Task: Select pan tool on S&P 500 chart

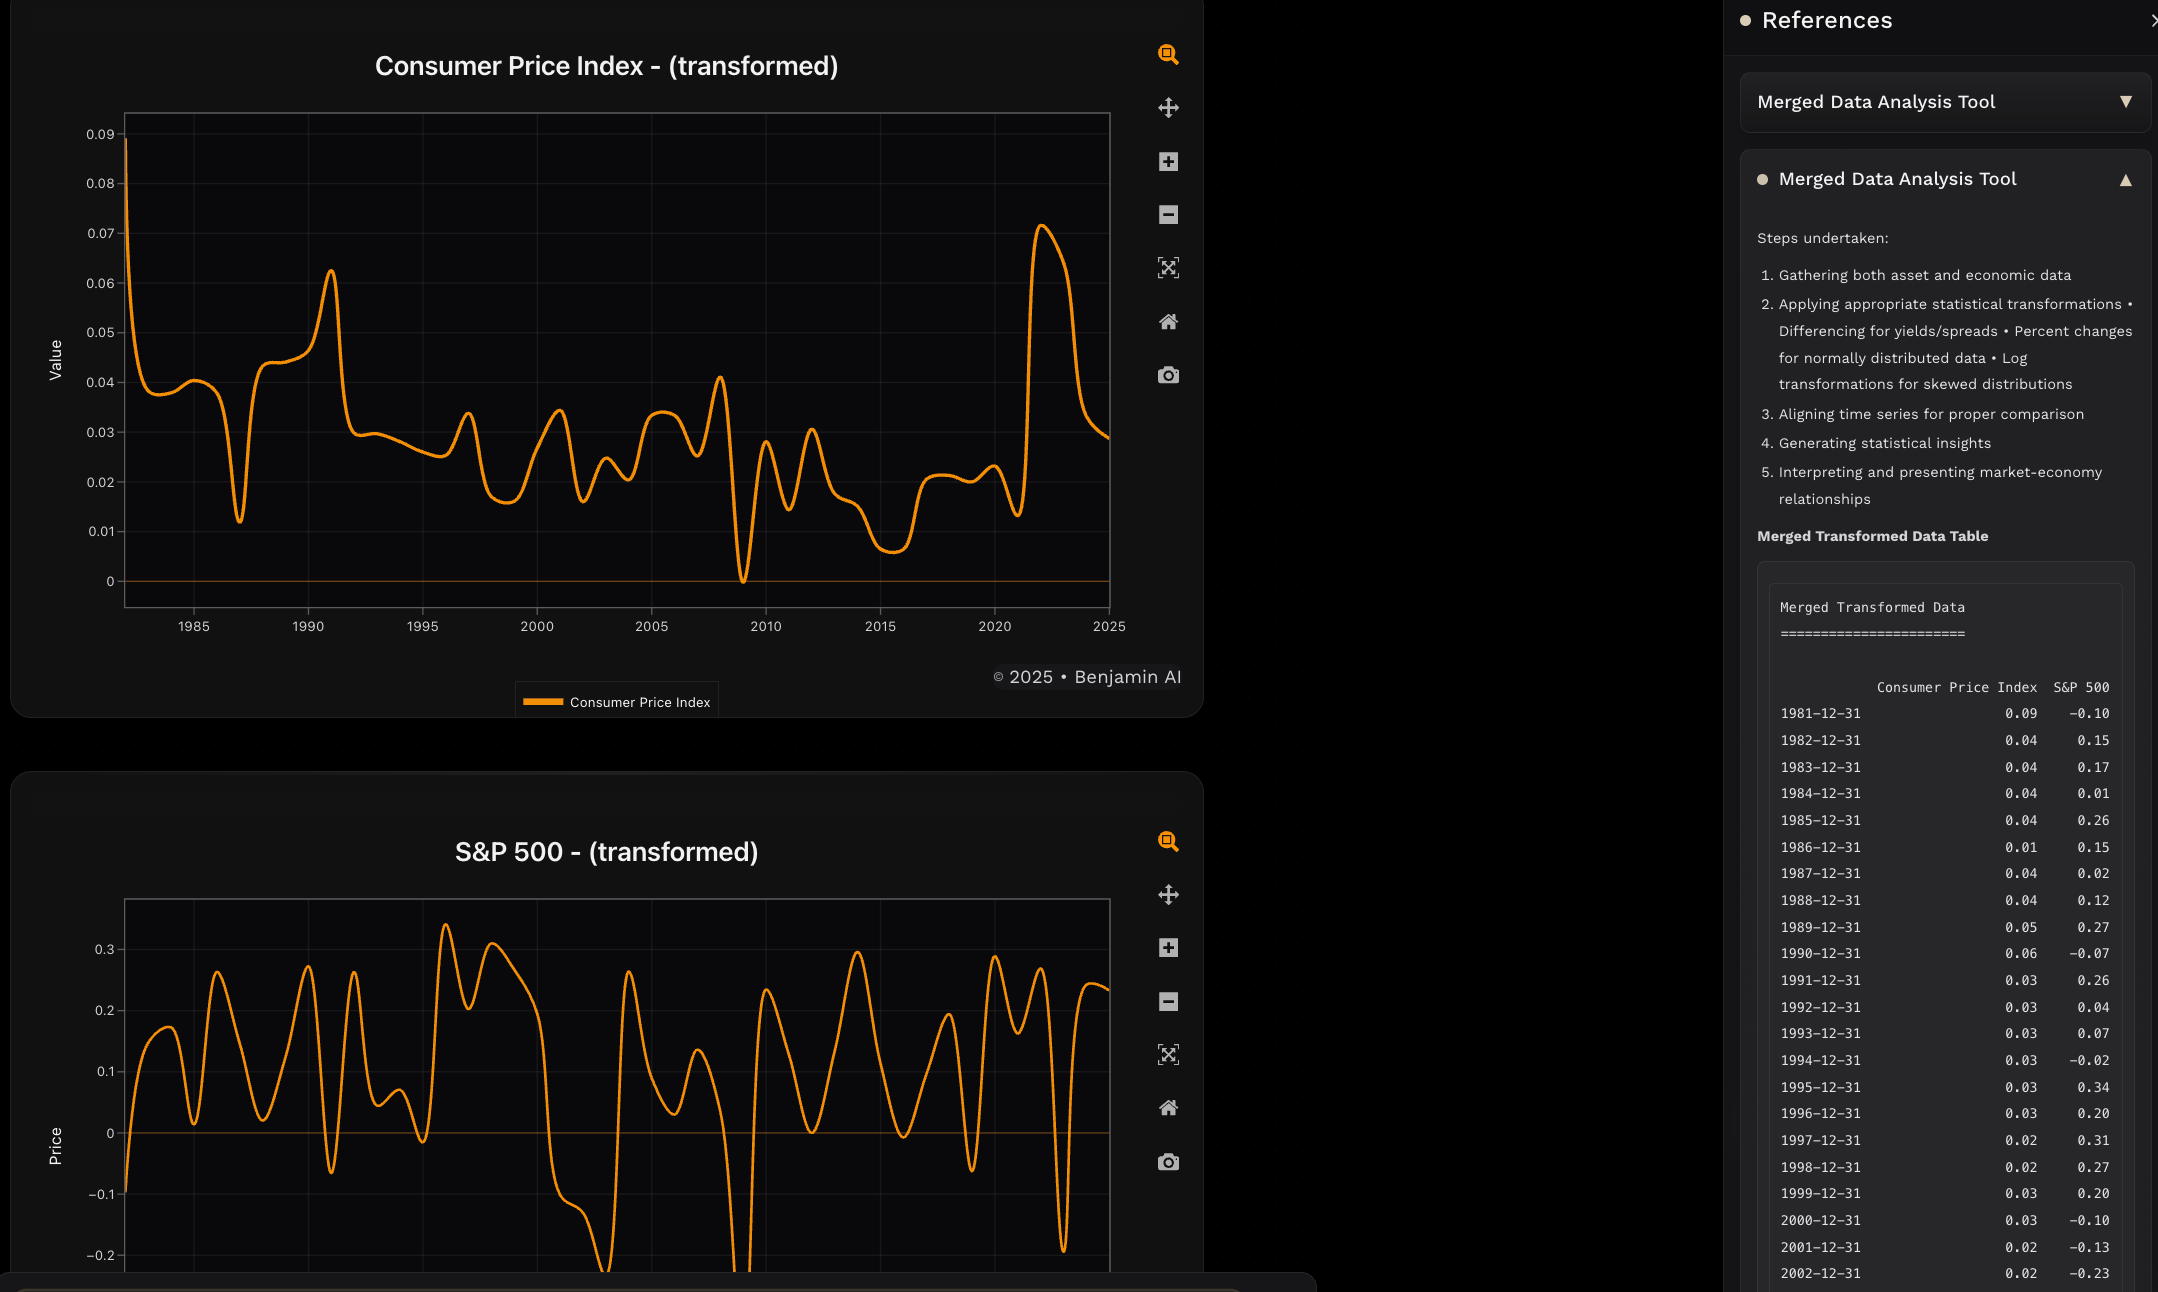Action: [x=1168, y=895]
